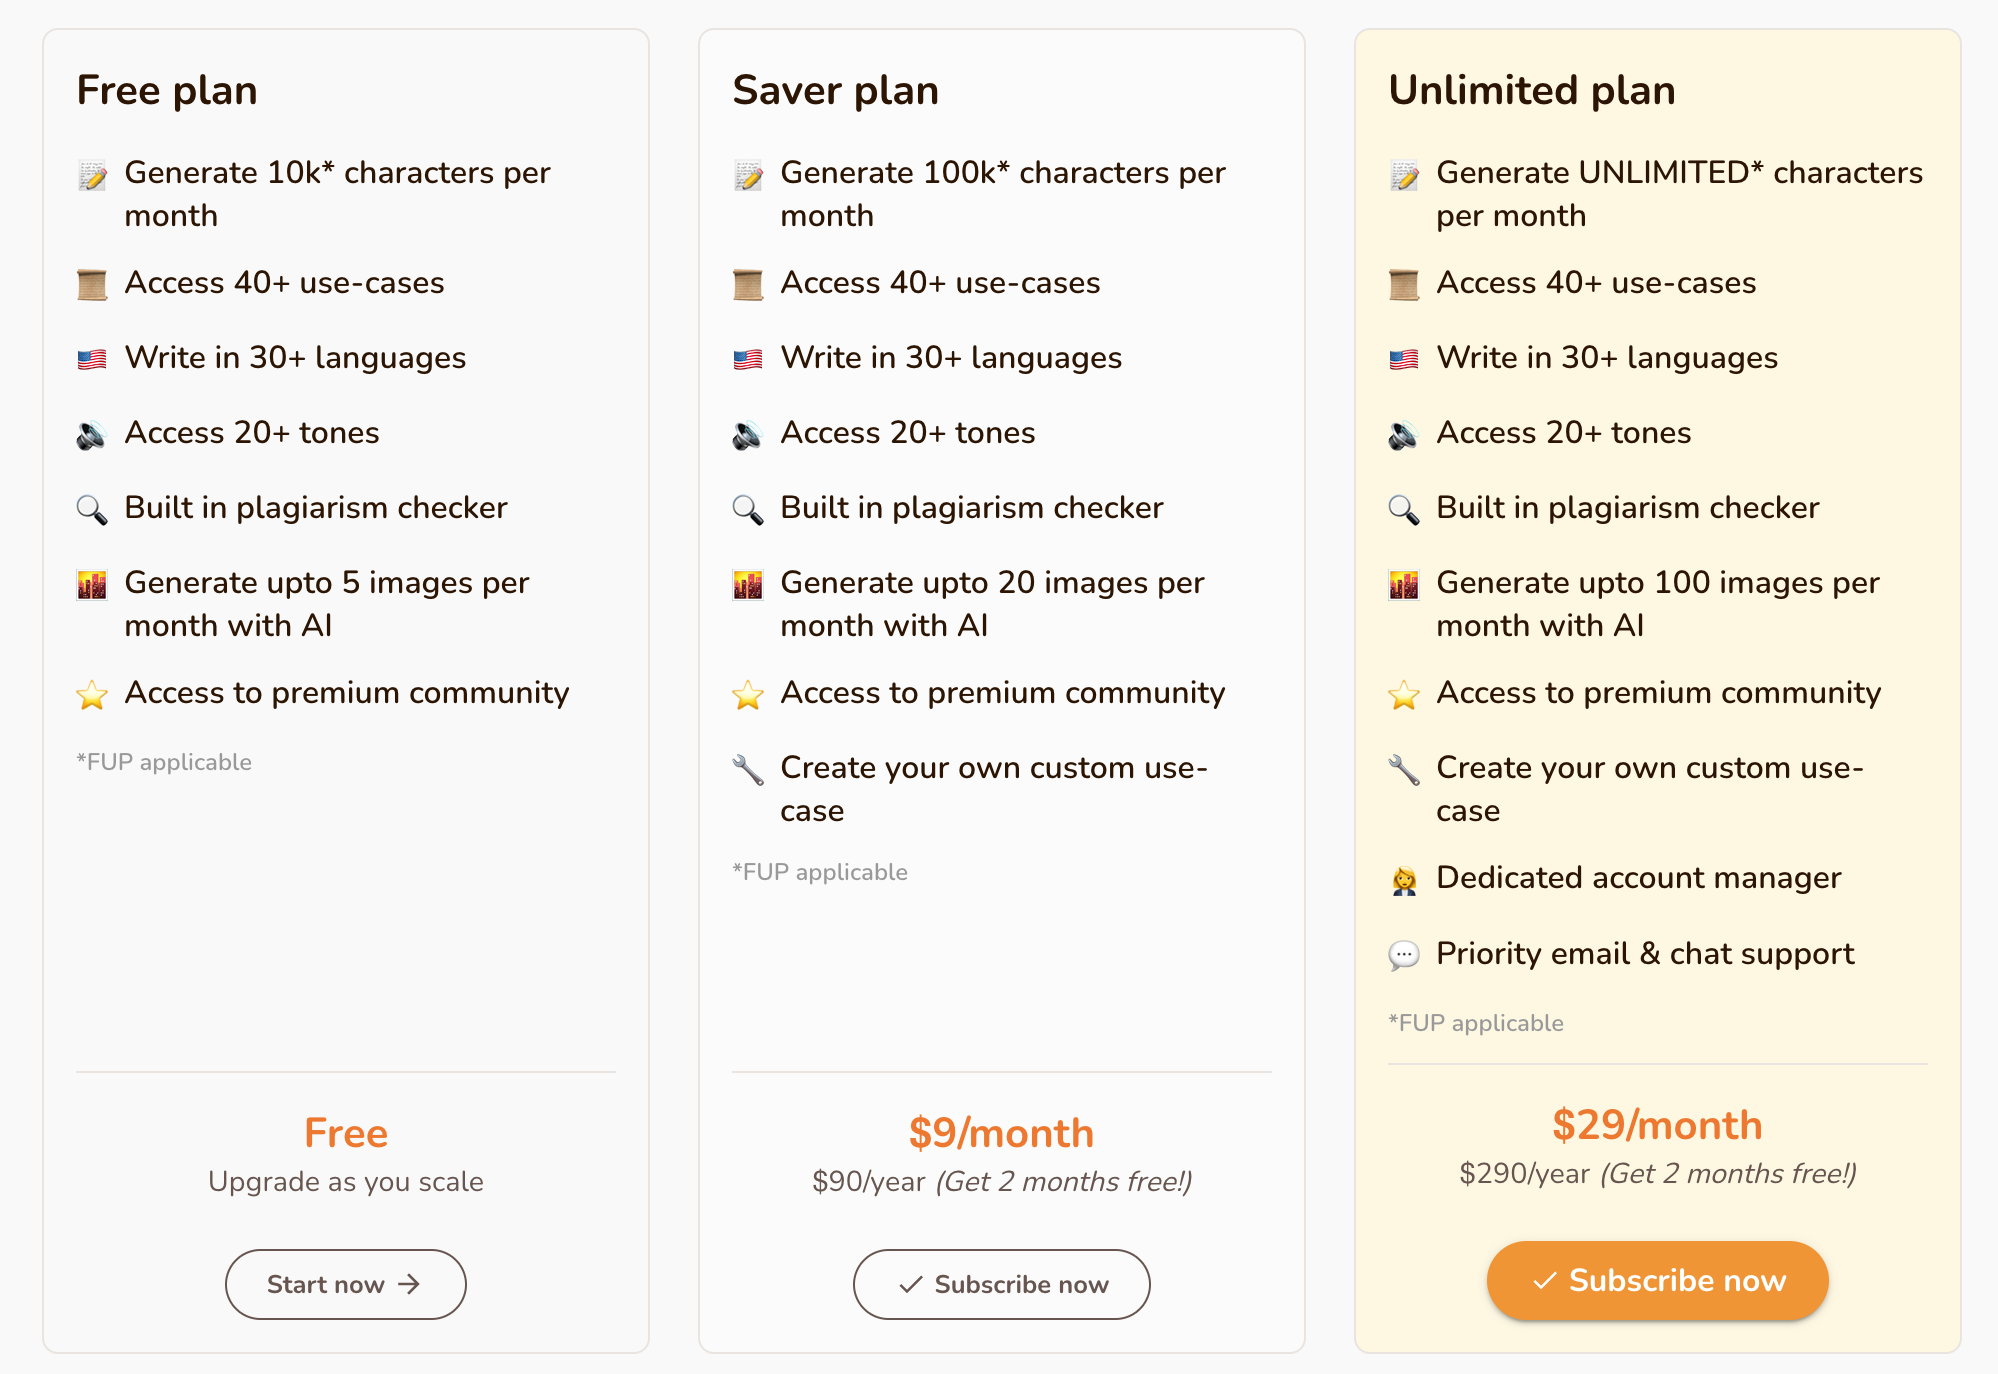Click the Start now button on Free plan
Screen dimensions: 1998x1374
pyautogui.click(x=345, y=1284)
